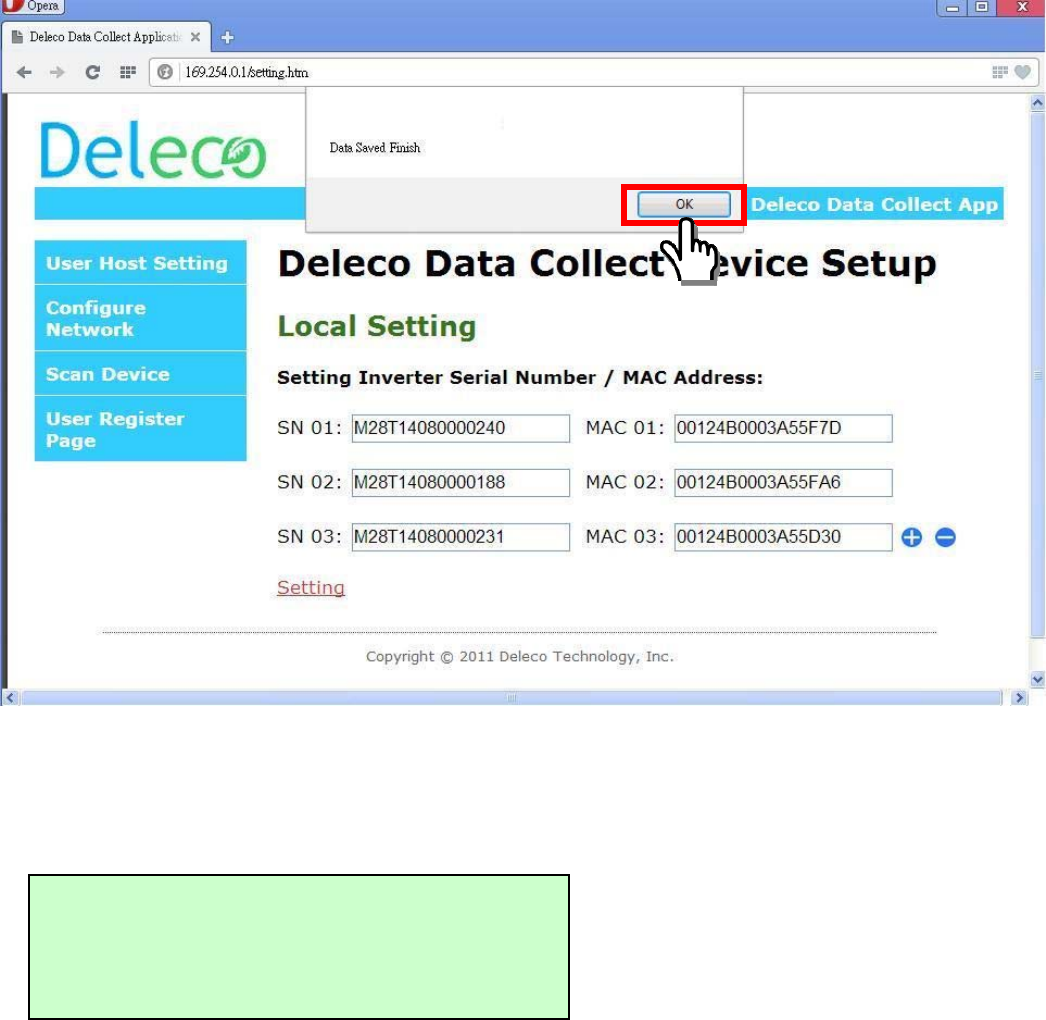This screenshot has width=1046, height=1020.
Task: Click the Deleco Data Collect App banner text
Action: [x=874, y=204]
